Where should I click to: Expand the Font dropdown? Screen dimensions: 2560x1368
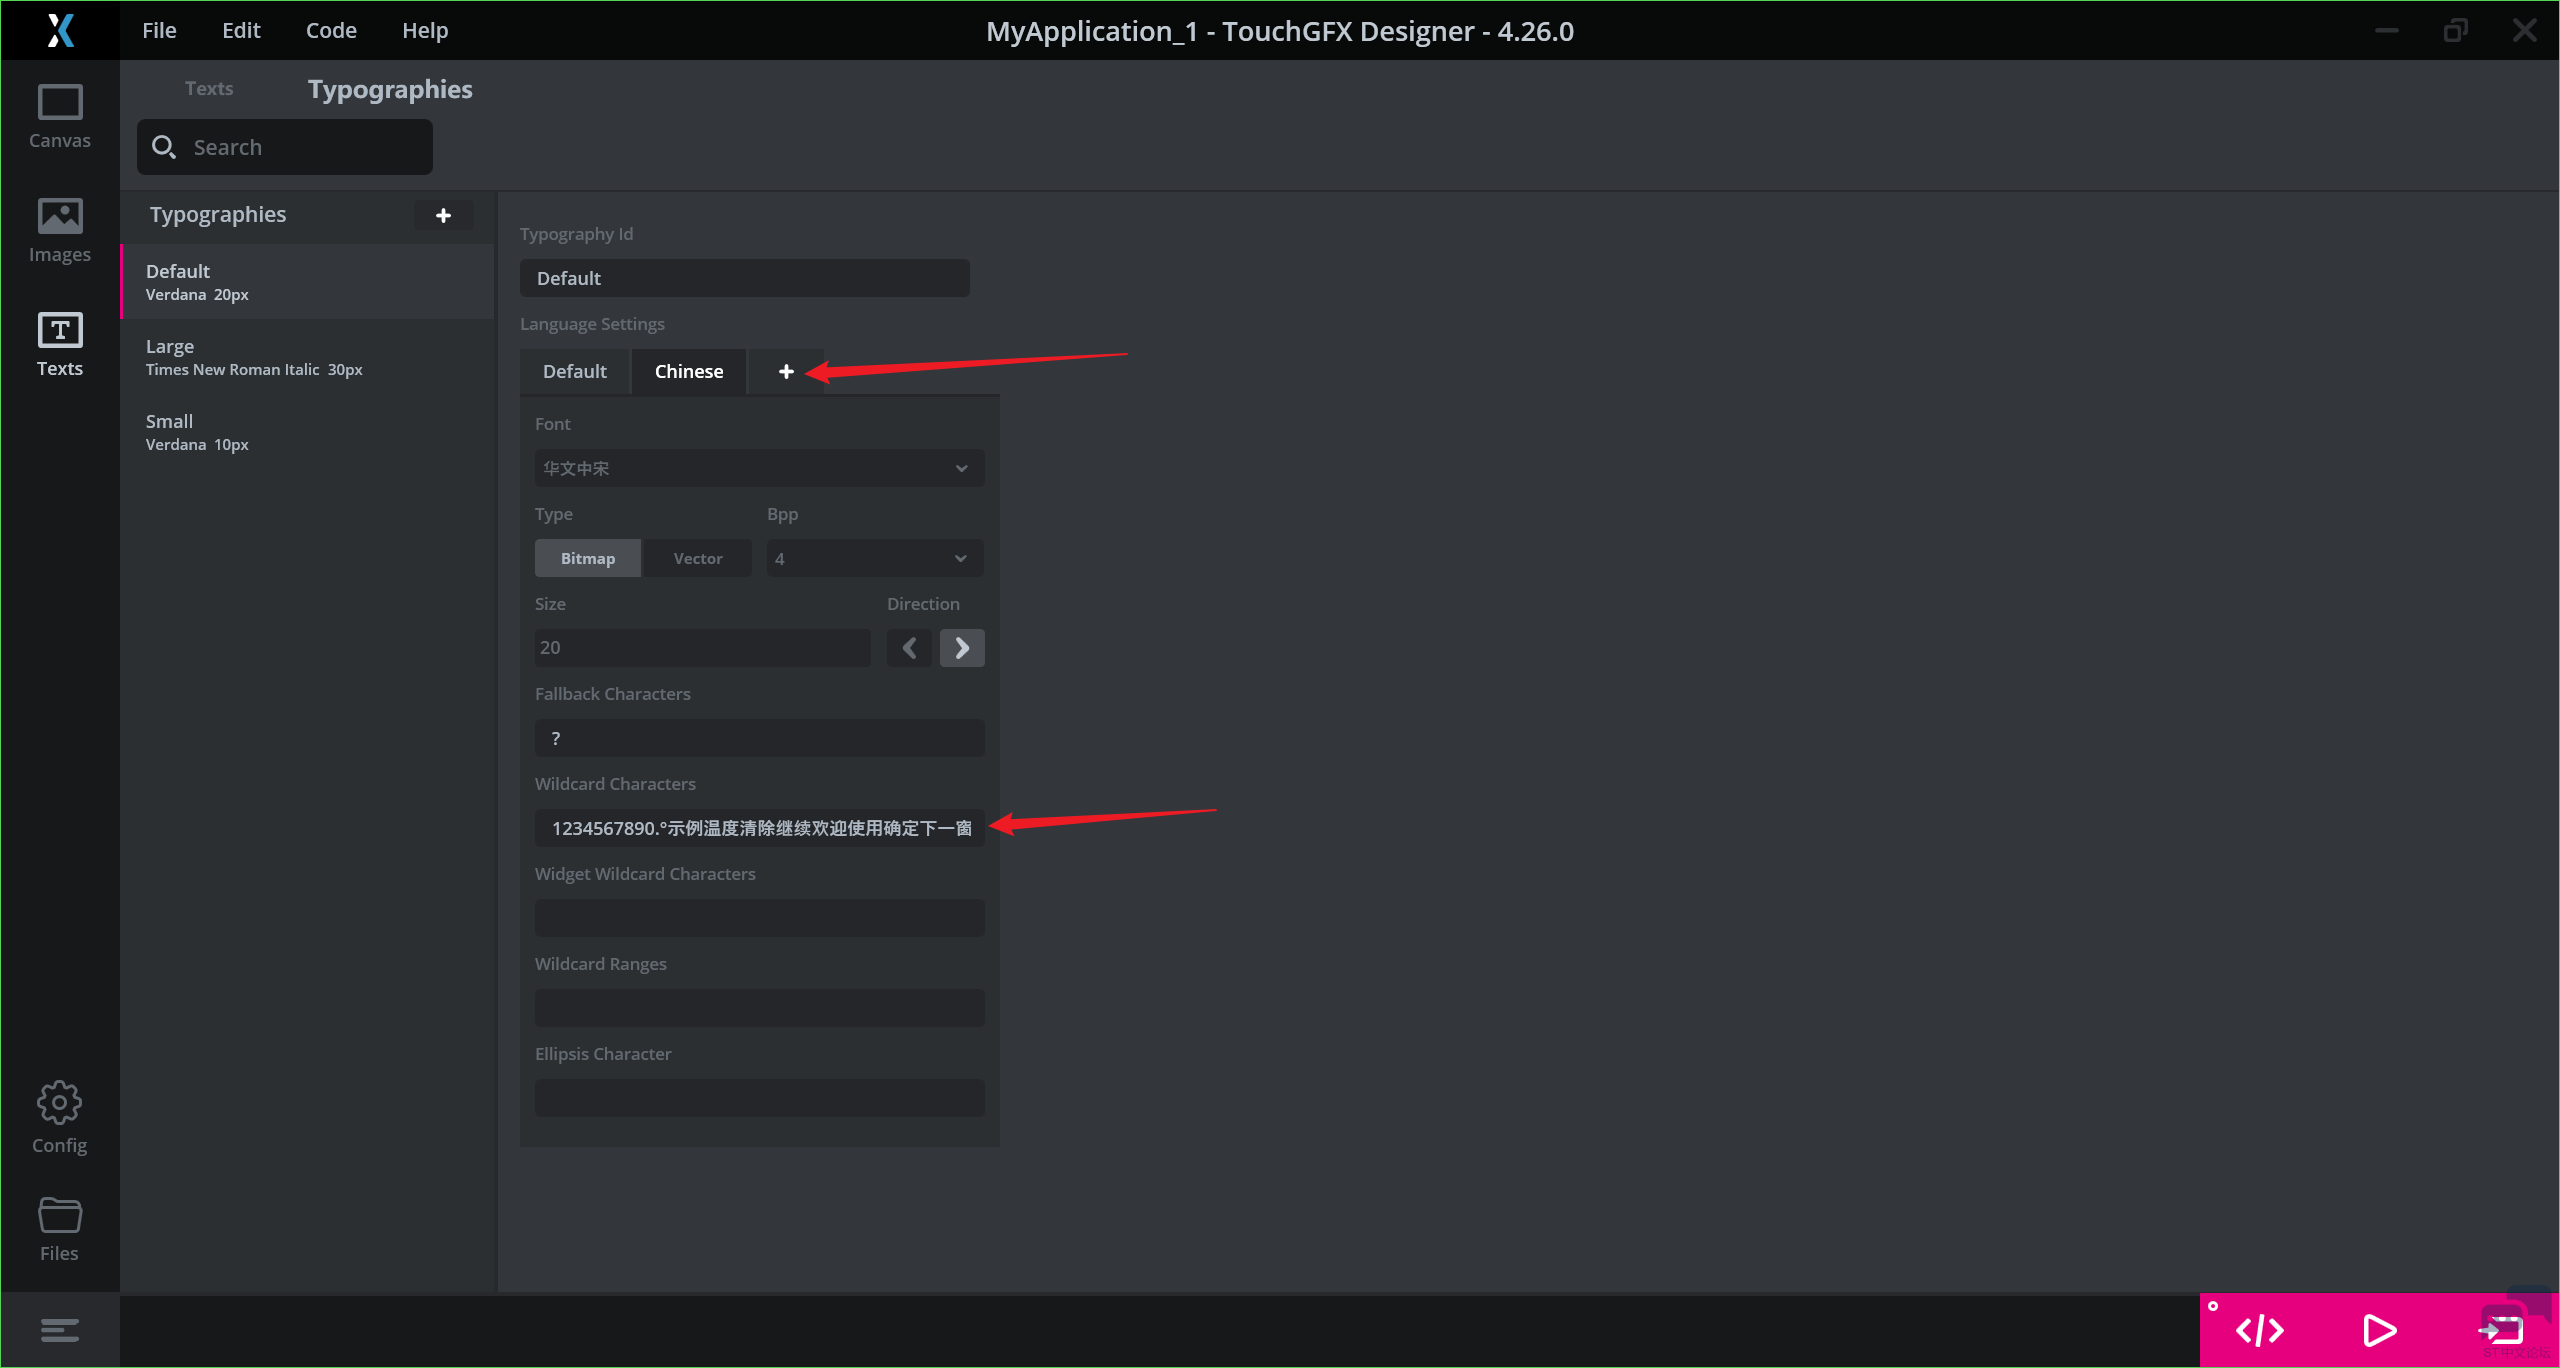coord(759,468)
